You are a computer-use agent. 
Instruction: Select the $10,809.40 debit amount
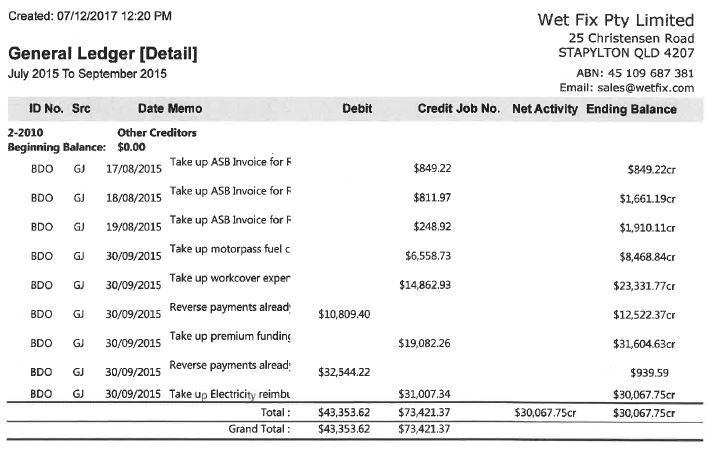pos(344,314)
